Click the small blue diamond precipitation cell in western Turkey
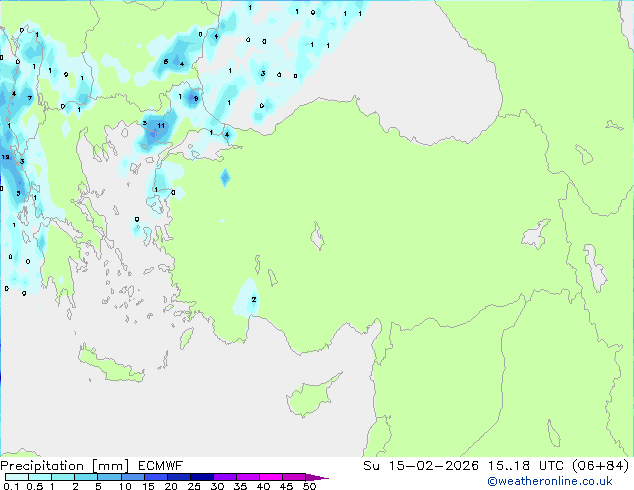 [x=225, y=177]
